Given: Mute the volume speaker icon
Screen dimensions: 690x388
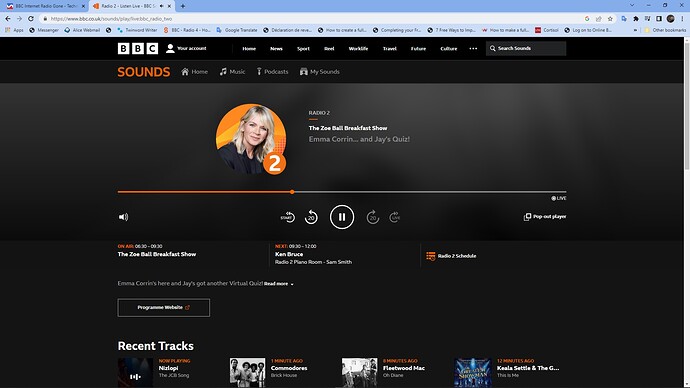Looking at the screenshot, I should coord(124,217).
